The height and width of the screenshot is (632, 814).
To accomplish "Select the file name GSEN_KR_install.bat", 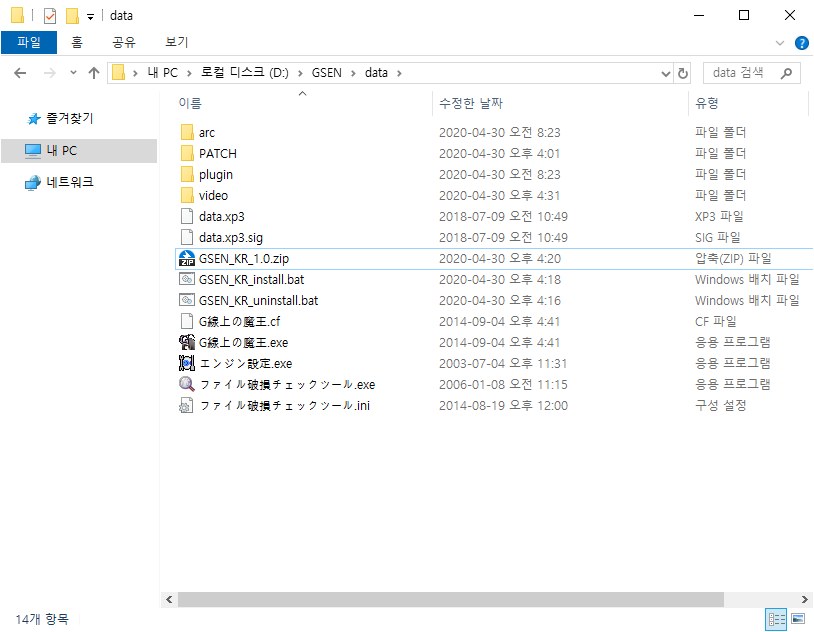I will tap(251, 279).
